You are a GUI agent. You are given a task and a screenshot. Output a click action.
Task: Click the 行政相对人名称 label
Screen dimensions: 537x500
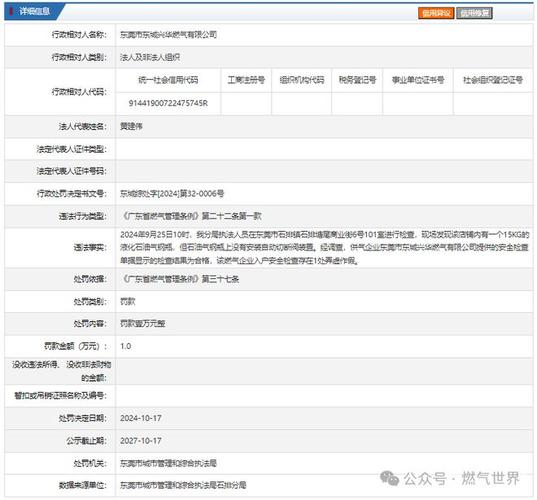[79, 34]
